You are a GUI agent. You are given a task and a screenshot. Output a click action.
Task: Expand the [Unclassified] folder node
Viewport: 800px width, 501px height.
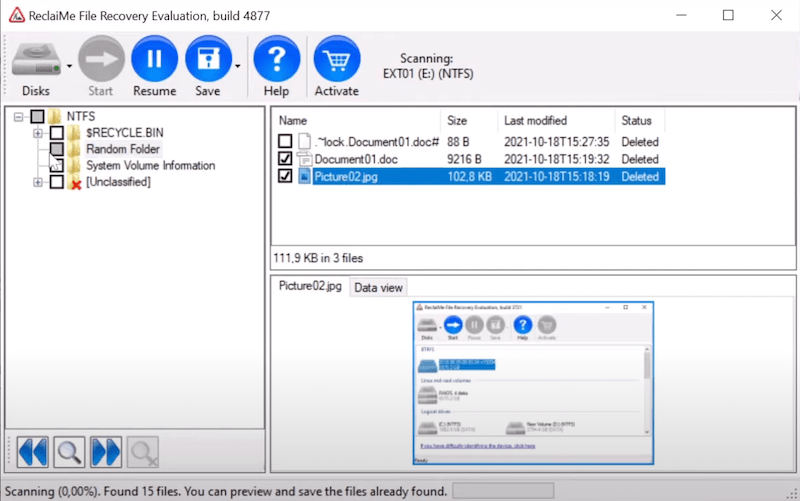pyautogui.click(x=38, y=182)
